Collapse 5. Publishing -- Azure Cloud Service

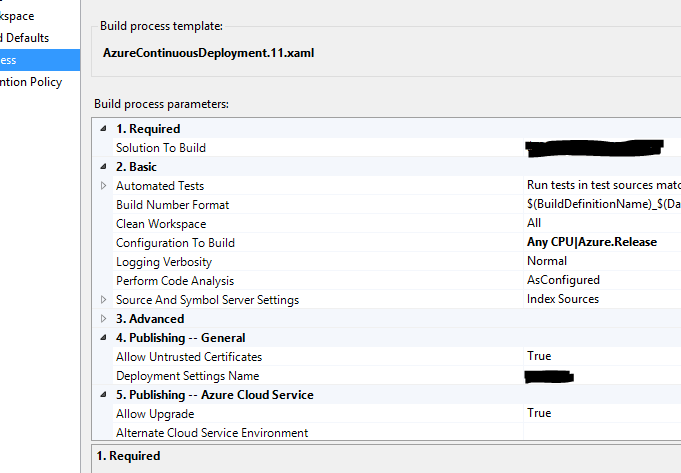[103, 394]
